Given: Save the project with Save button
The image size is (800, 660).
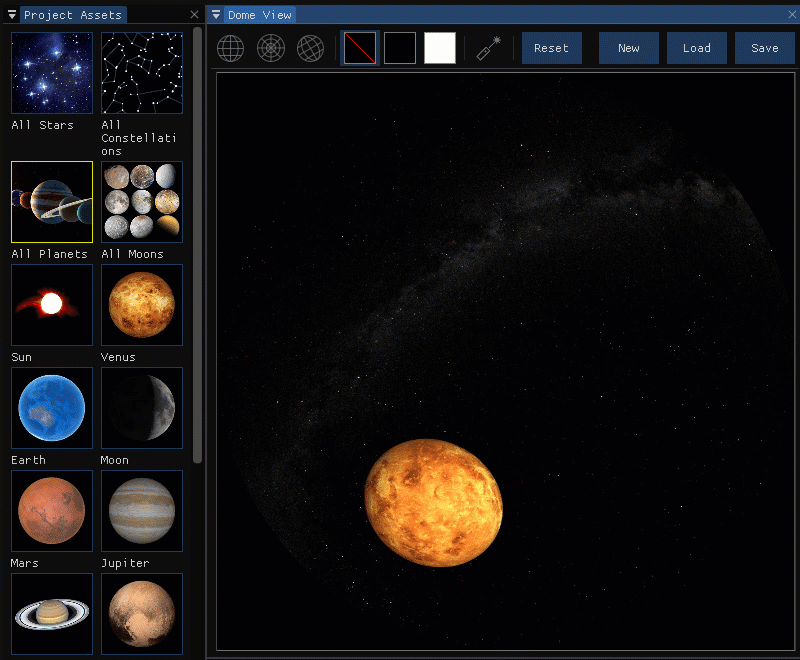Looking at the screenshot, I should (x=764, y=48).
